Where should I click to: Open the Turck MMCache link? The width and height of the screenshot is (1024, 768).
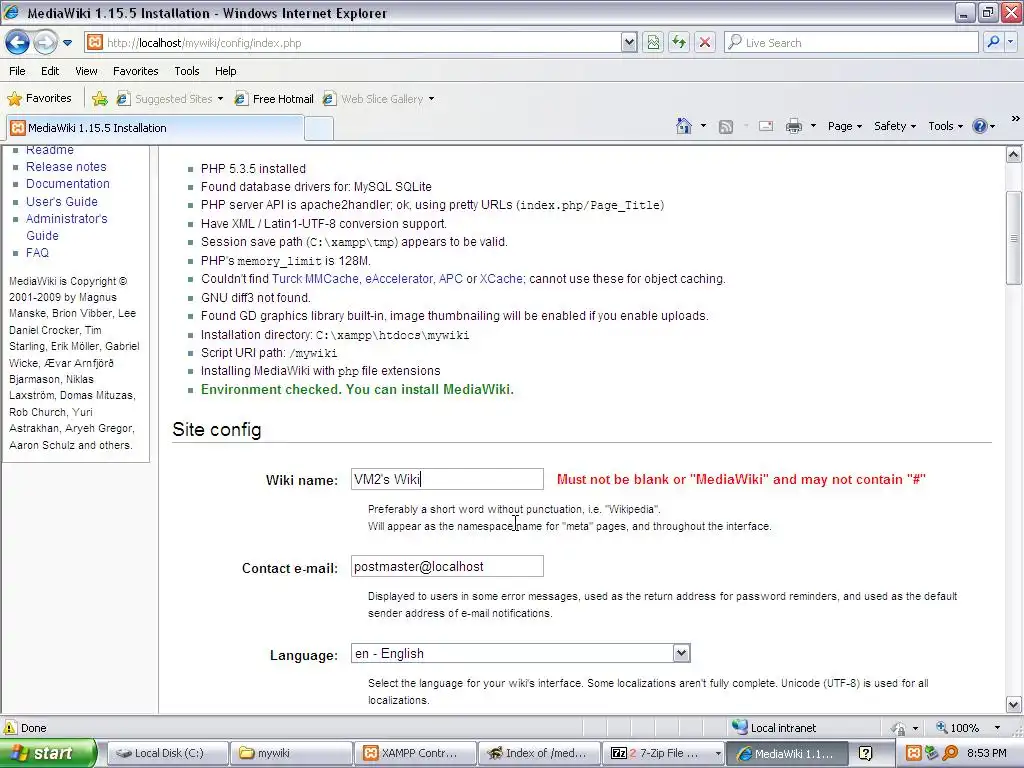(x=315, y=279)
